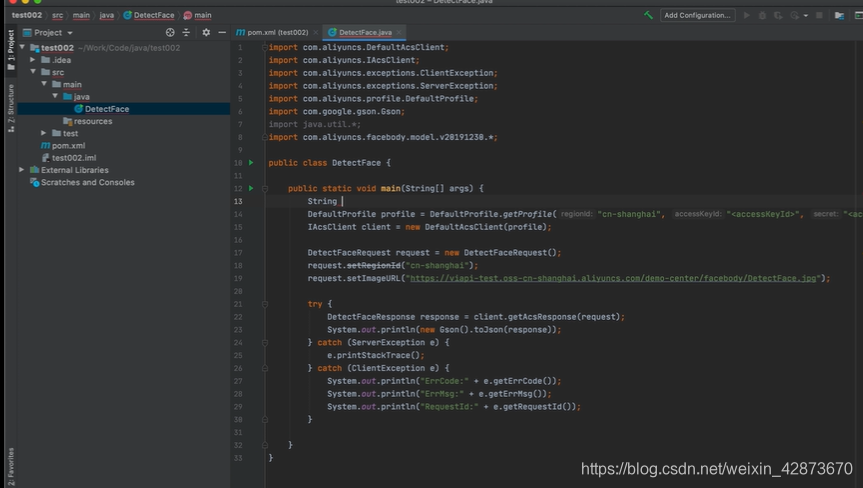The height and width of the screenshot is (488, 863).
Task: Click the terminal-style icon at toolbar far right
Action: tap(858, 15)
